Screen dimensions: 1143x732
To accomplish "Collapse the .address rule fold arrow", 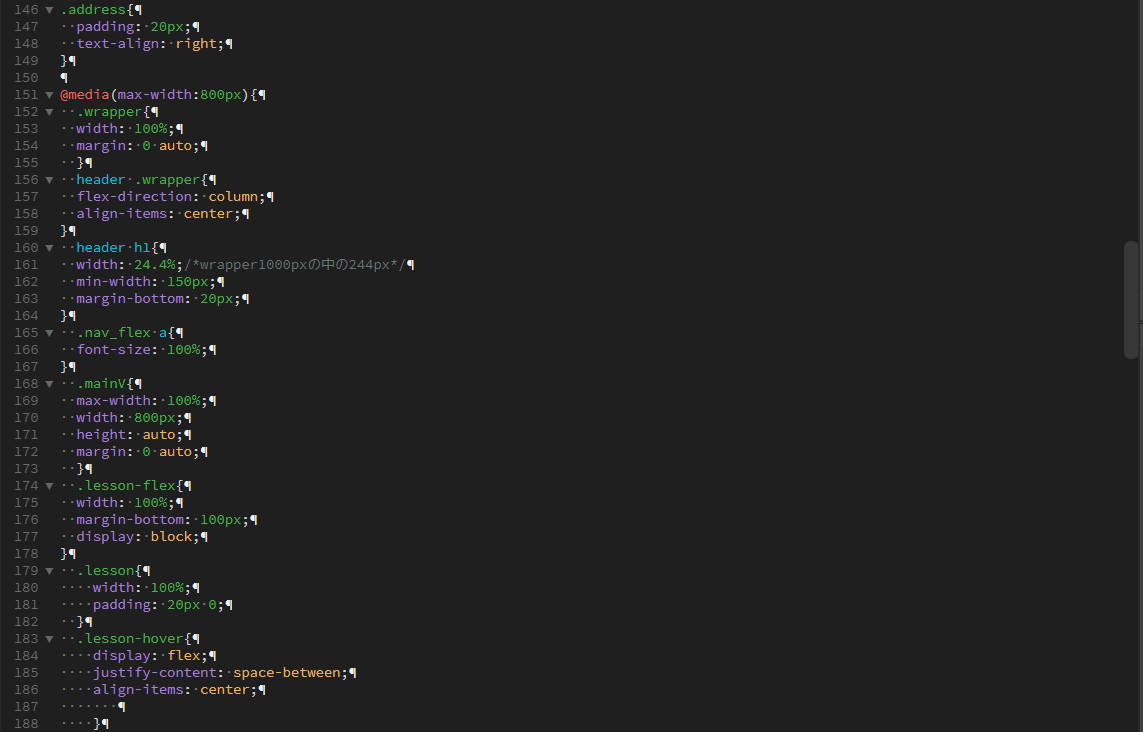I will [49, 10].
